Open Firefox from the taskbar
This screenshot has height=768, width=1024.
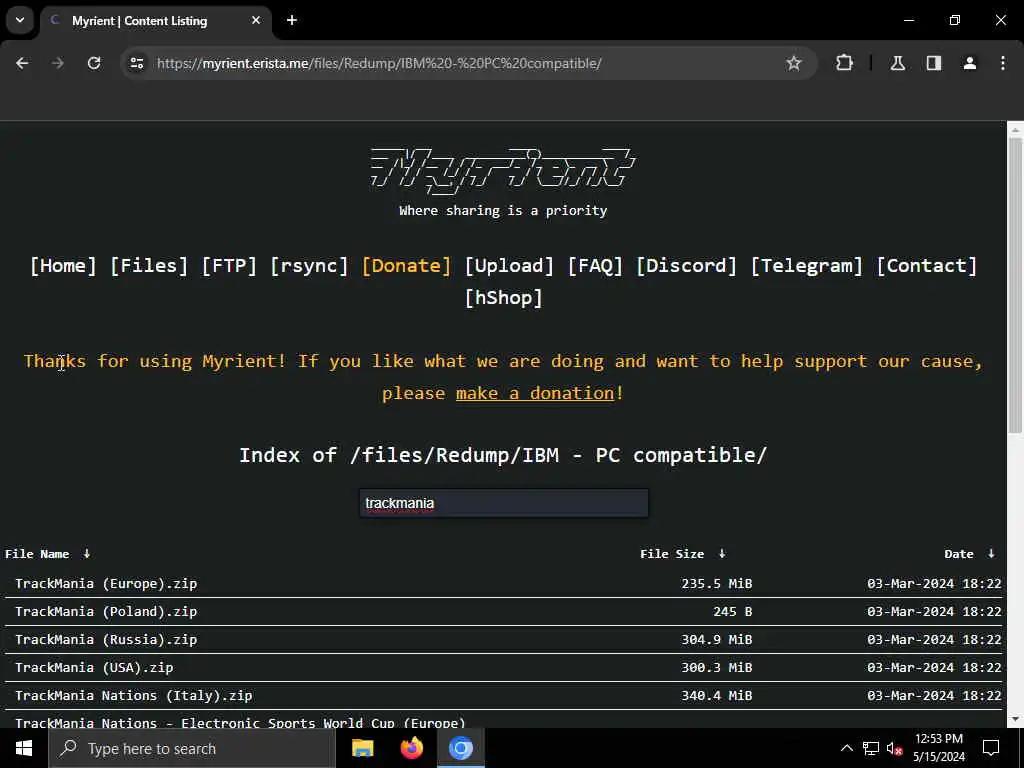pos(411,748)
